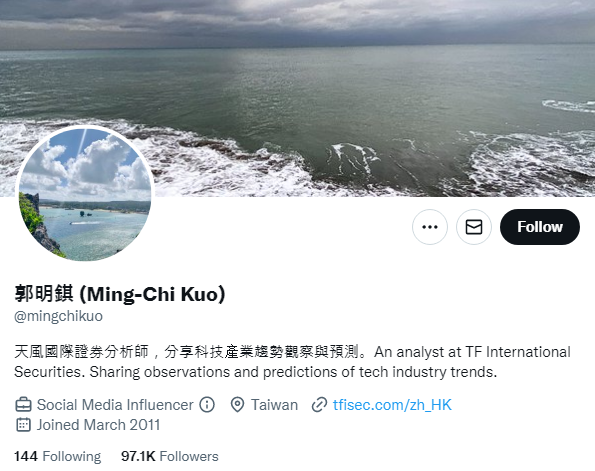Image resolution: width=595 pixels, height=471 pixels.
Task: Open the three-dot more options menu
Action: pos(430,227)
